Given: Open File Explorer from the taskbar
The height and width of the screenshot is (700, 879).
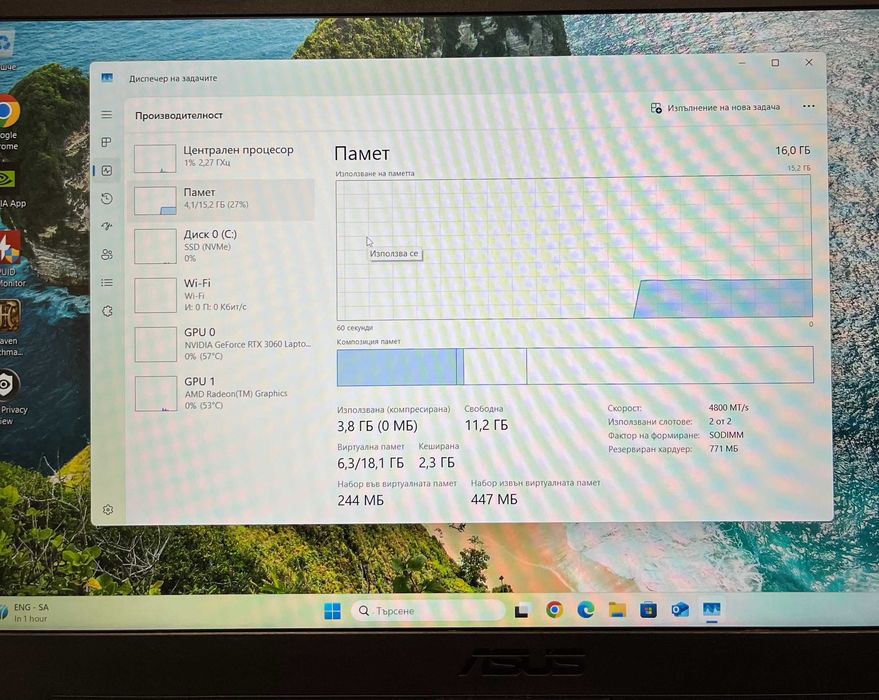Looking at the screenshot, I should (x=617, y=609).
